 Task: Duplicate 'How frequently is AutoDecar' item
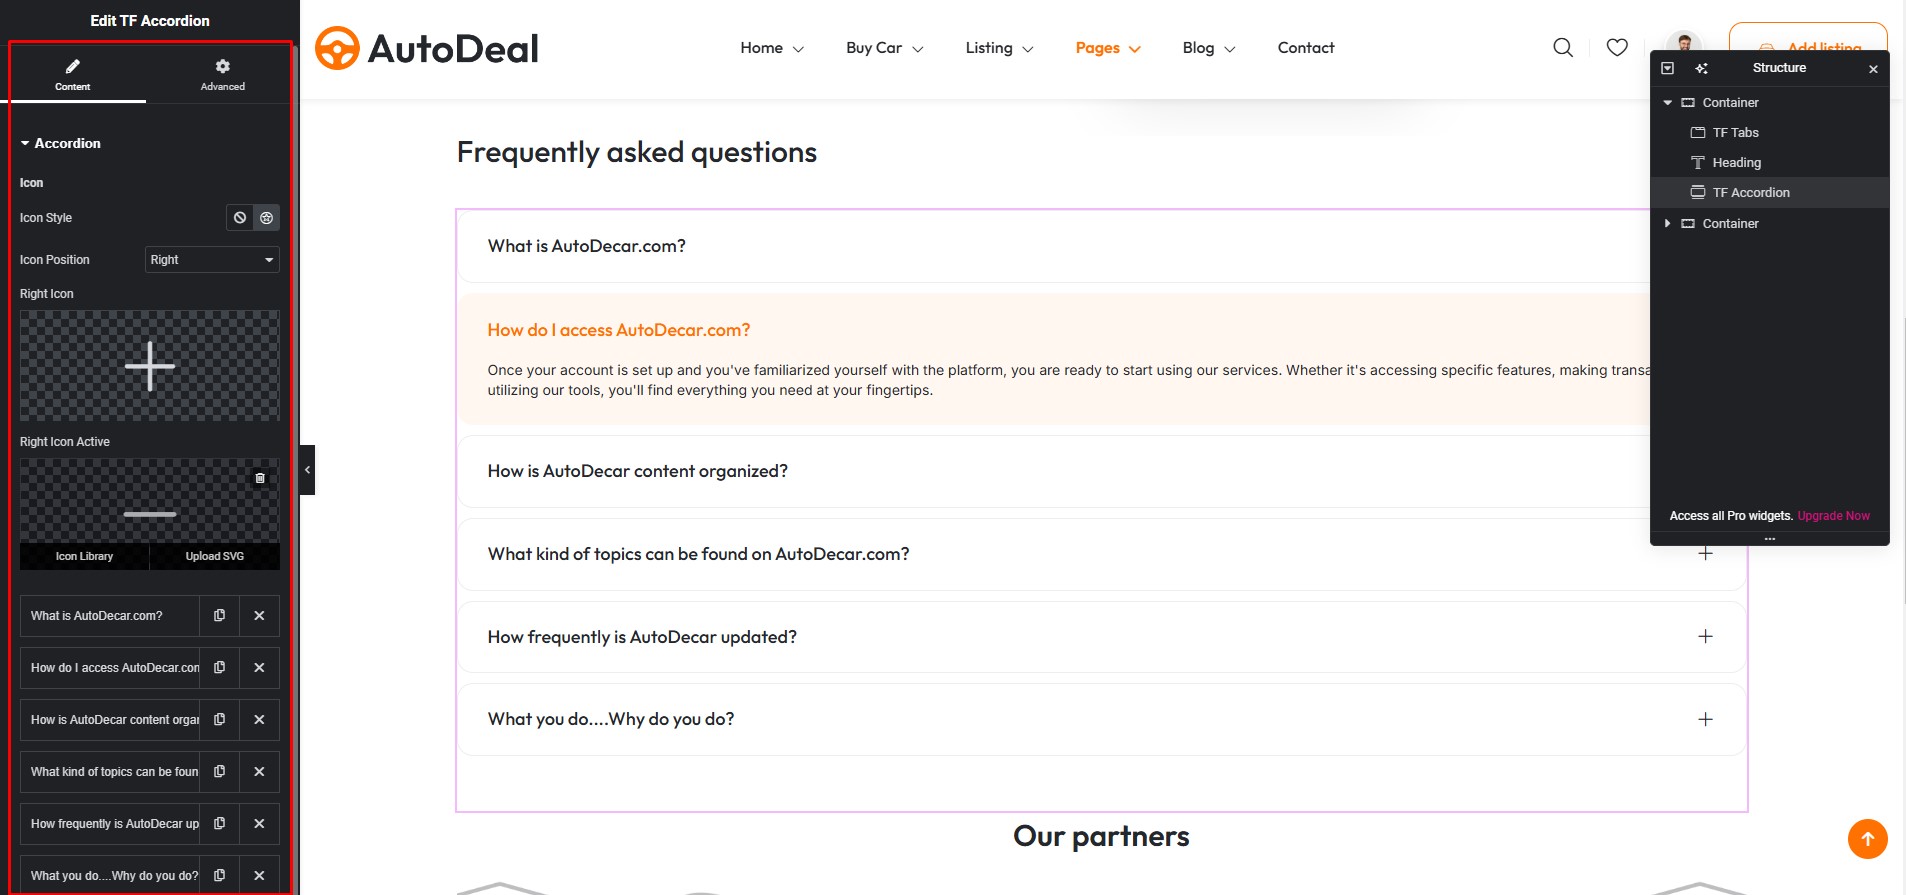point(219,824)
